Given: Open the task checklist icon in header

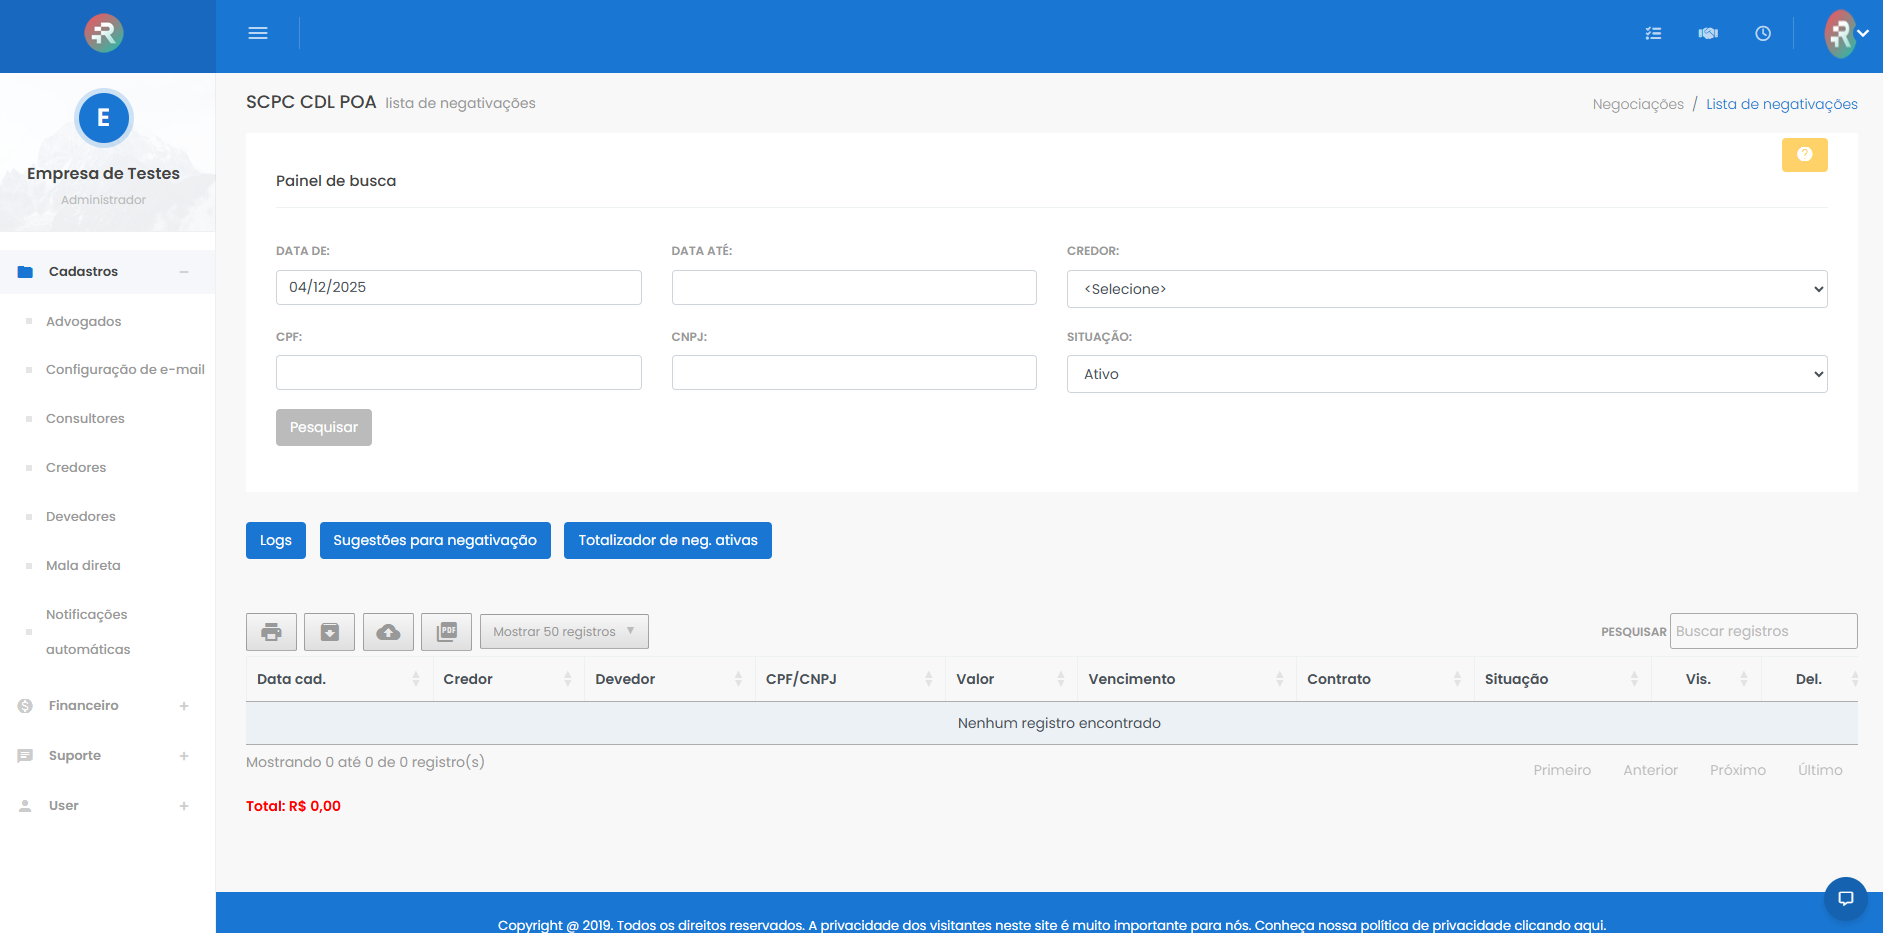Looking at the screenshot, I should 1653,34.
